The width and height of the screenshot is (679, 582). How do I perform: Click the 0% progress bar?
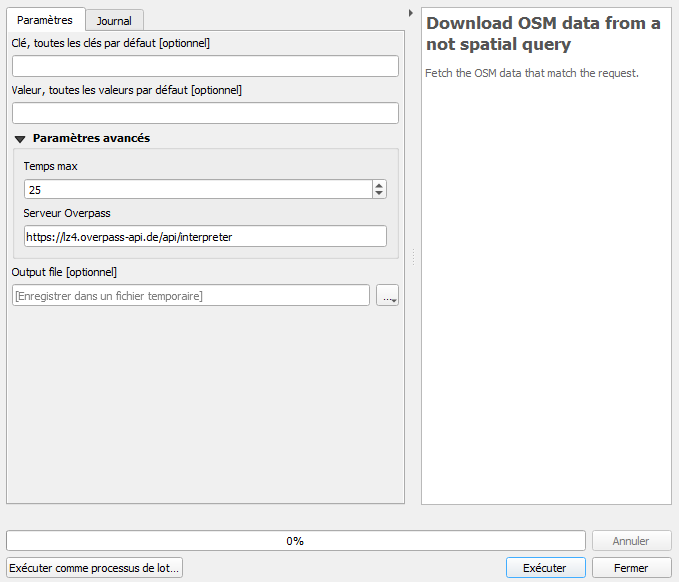(x=295, y=541)
